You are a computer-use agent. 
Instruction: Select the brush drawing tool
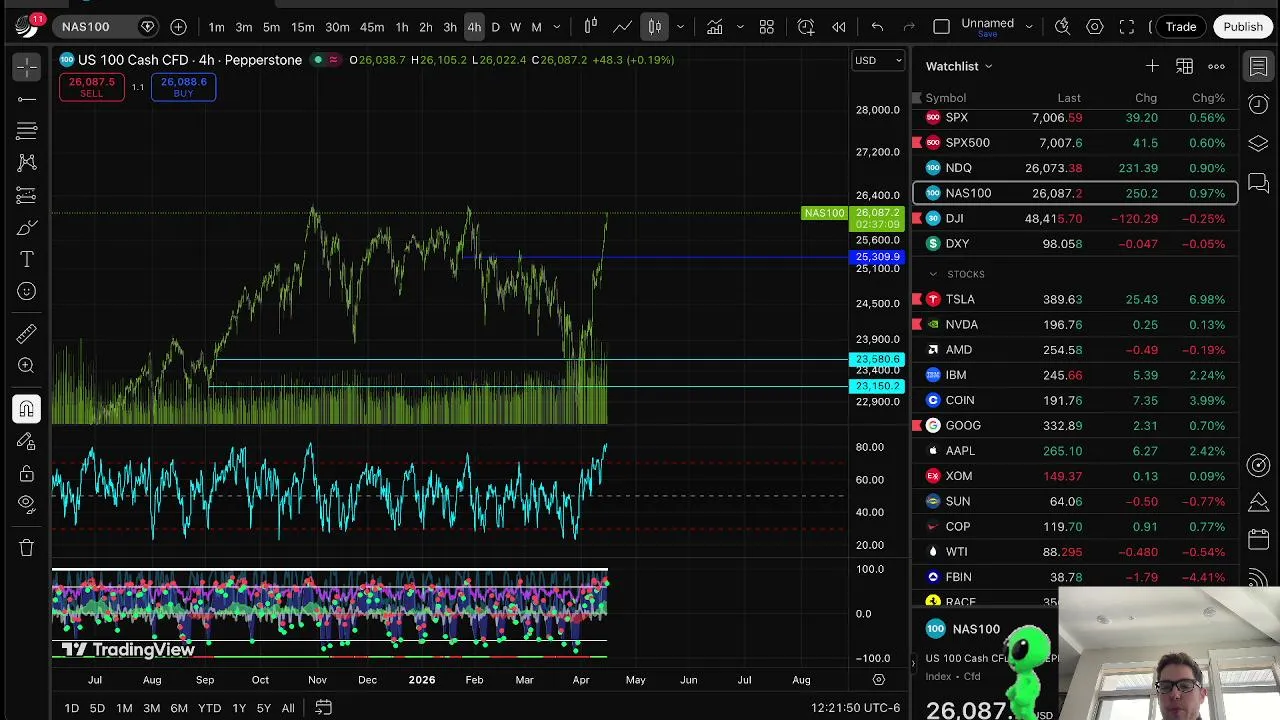(27, 228)
